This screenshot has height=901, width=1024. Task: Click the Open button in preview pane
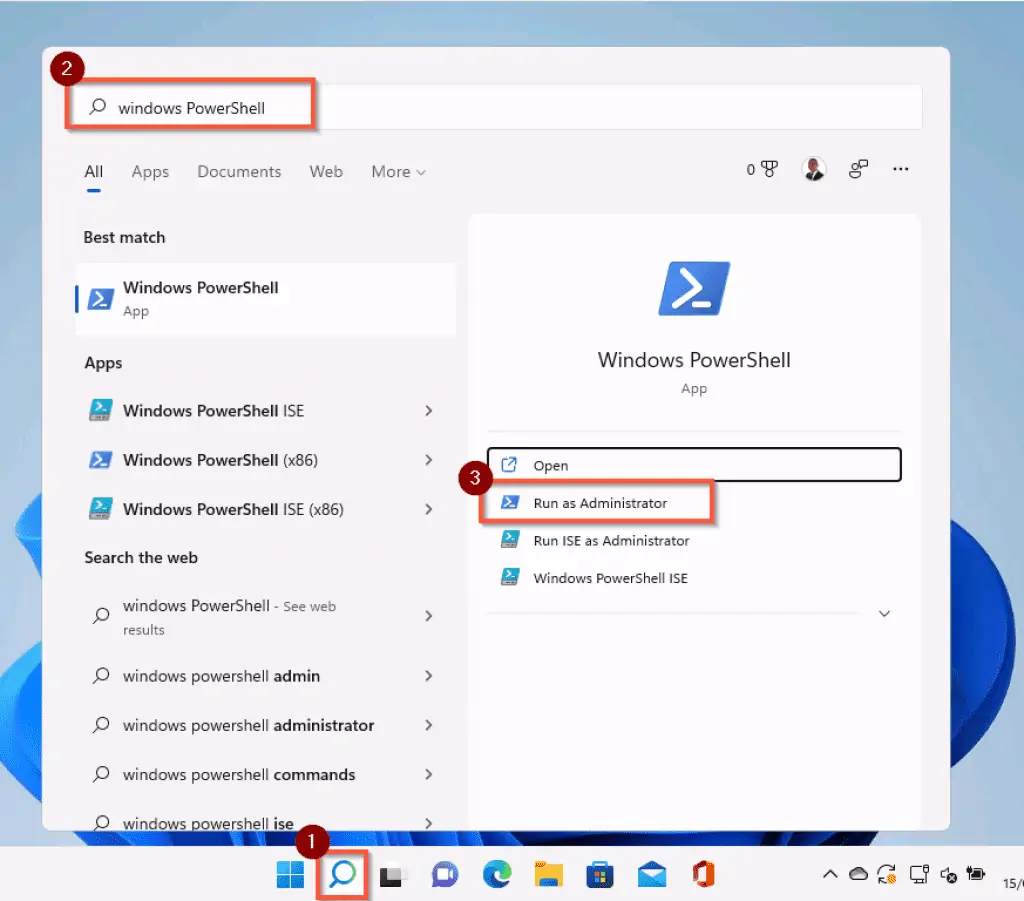click(694, 465)
